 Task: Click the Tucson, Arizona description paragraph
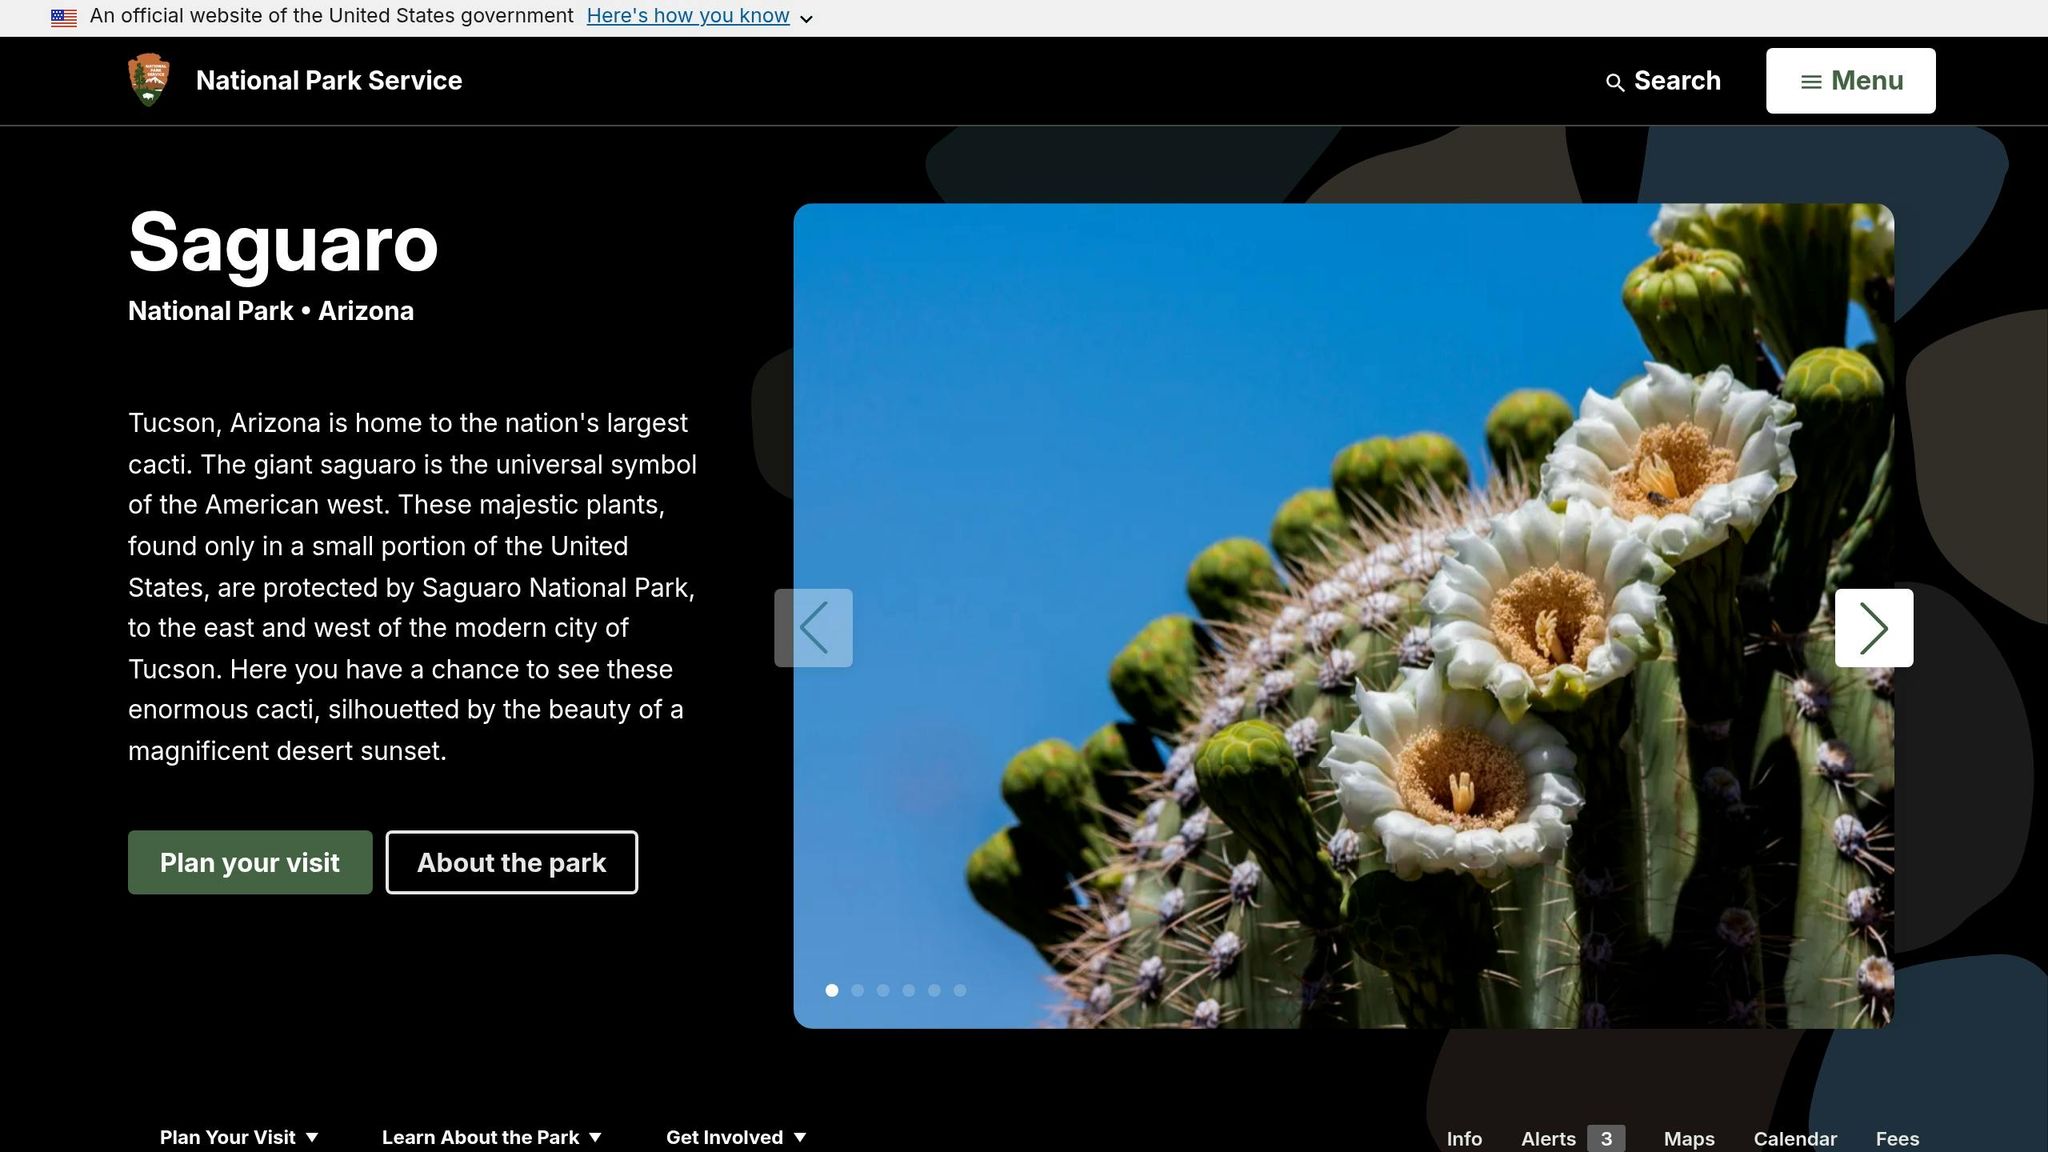pos(413,587)
